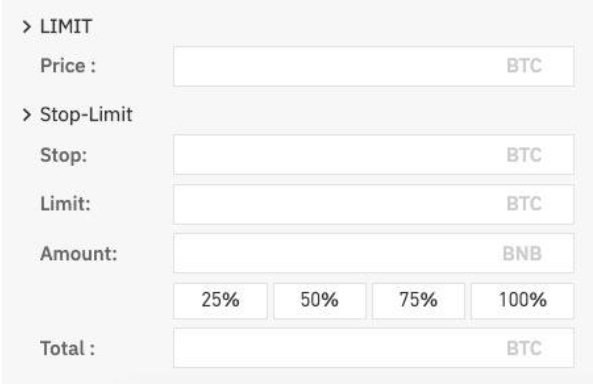Focus the Amount input field
593x384 pixels.
(374, 253)
